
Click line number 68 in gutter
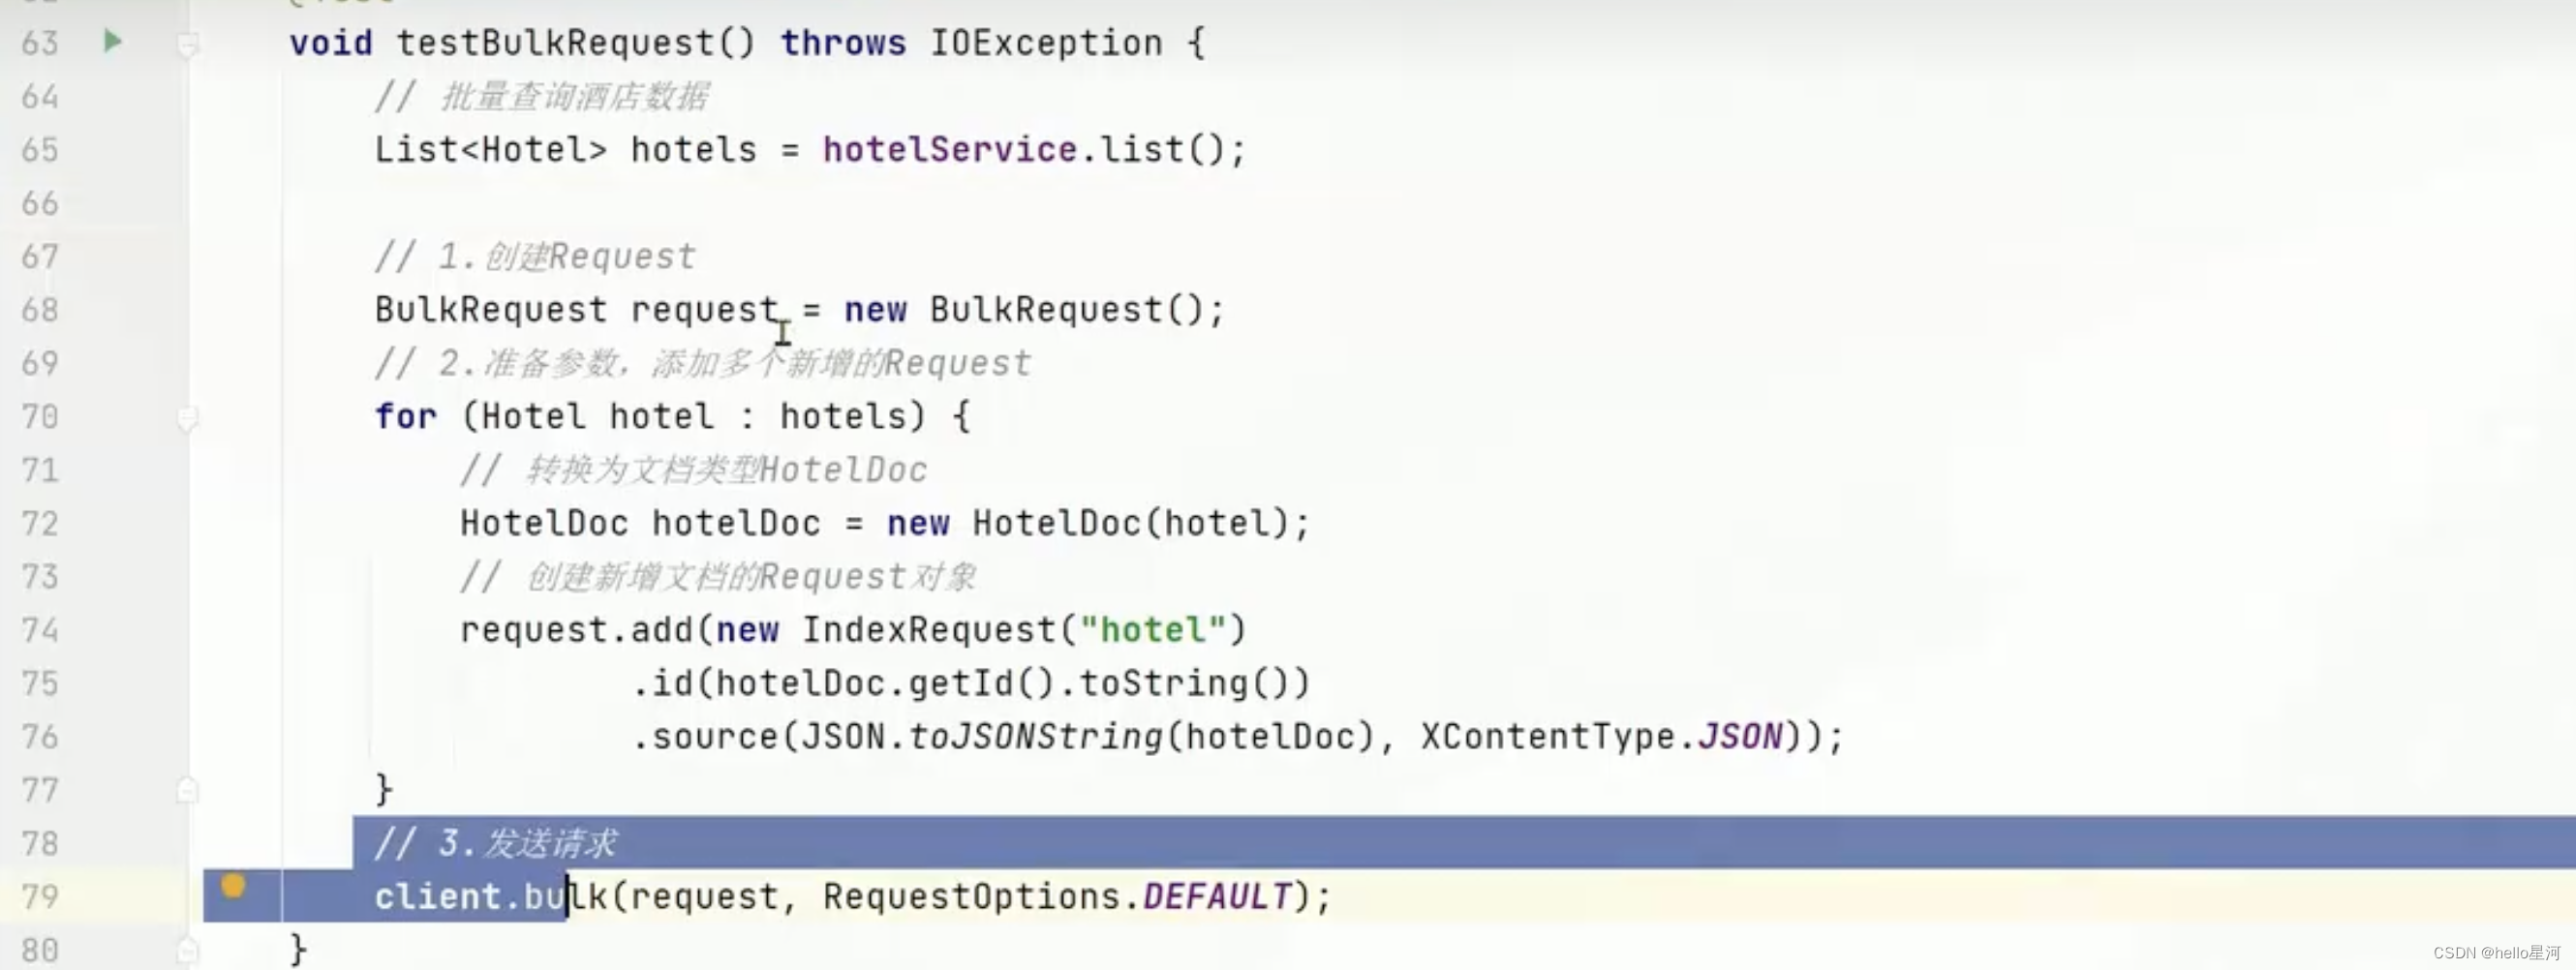pyautogui.click(x=40, y=310)
